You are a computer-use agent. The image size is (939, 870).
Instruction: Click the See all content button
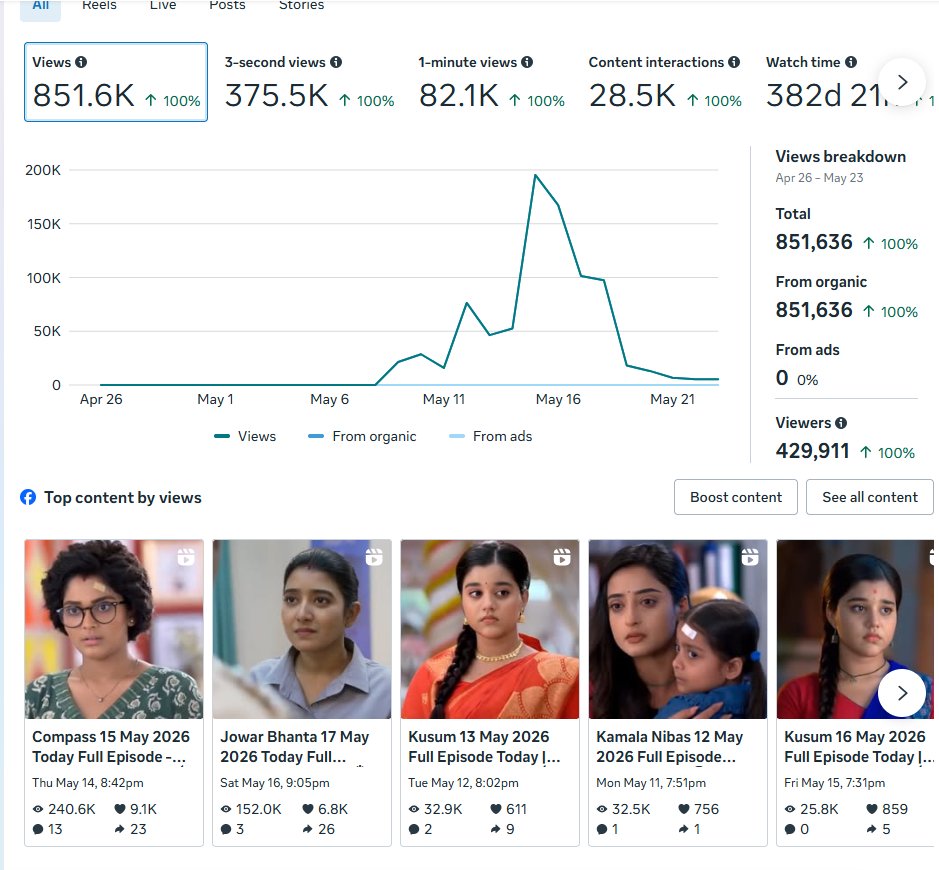(x=870, y=497)
